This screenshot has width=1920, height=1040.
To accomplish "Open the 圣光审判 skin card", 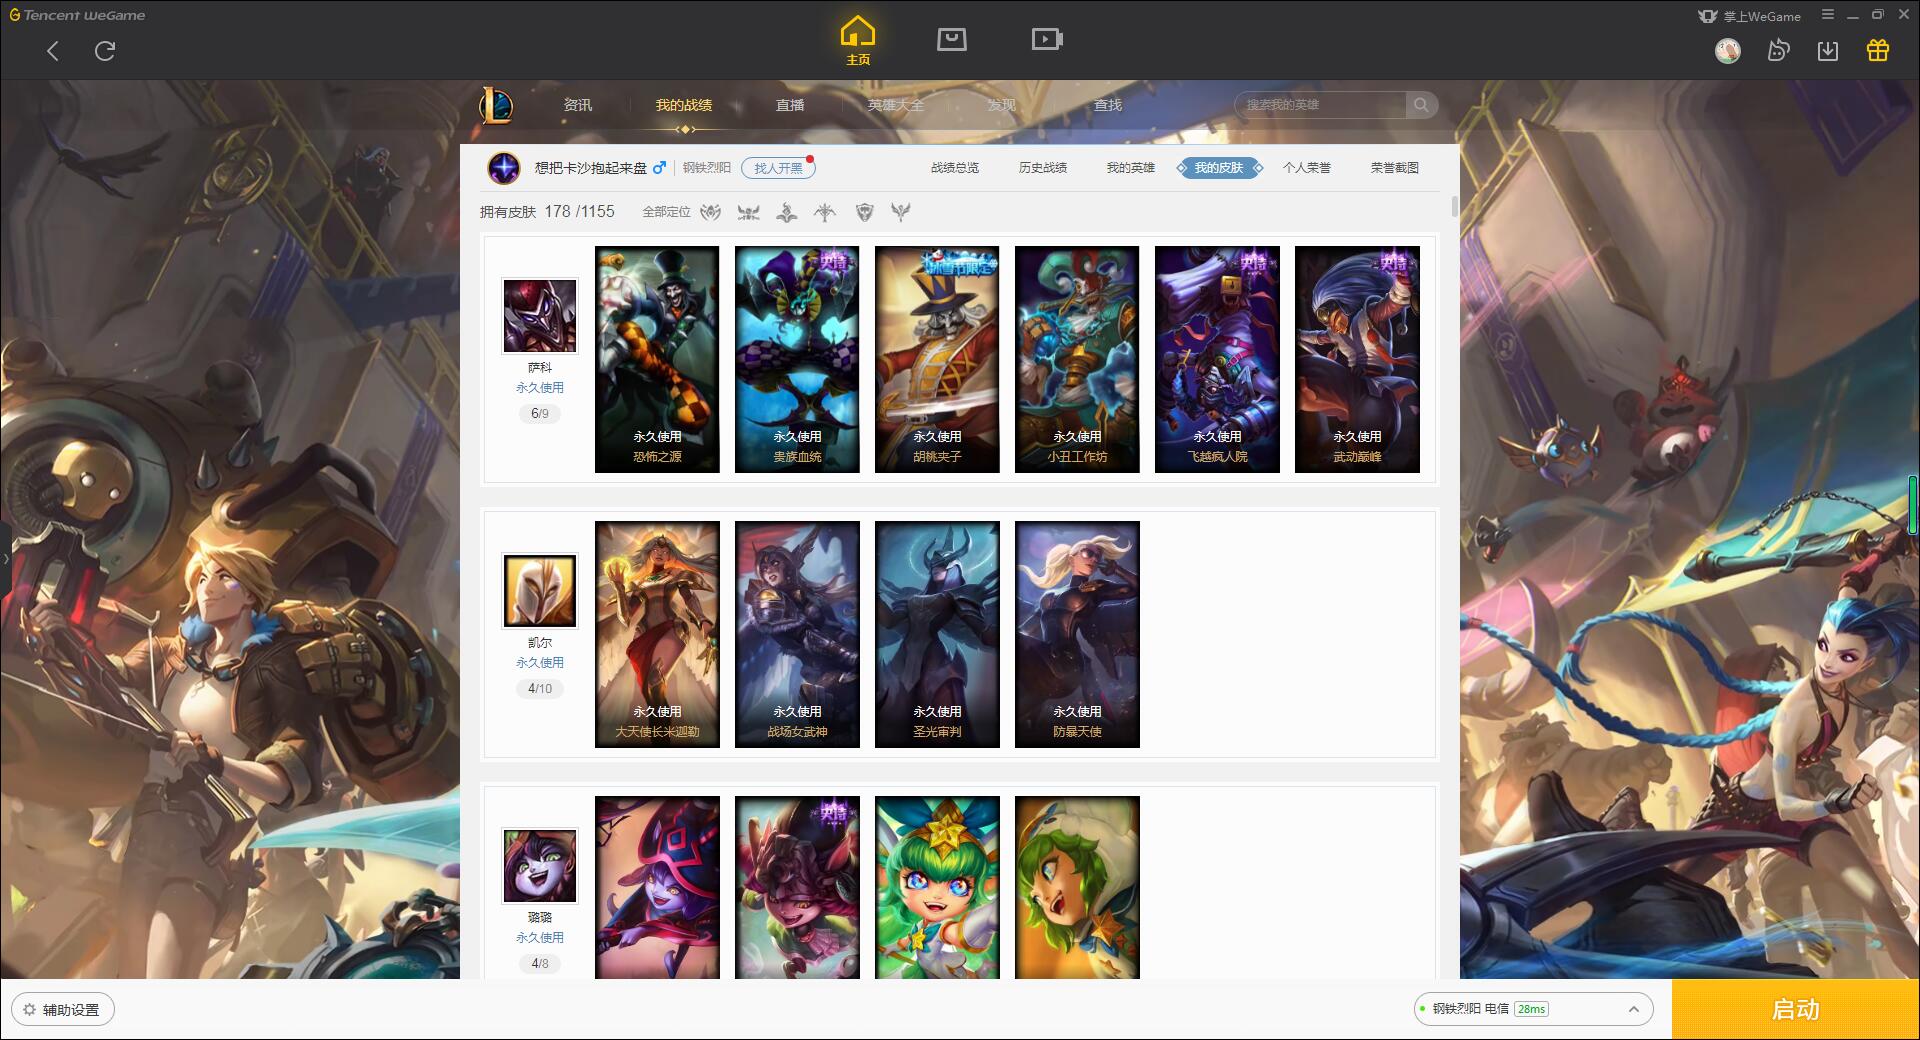I will pos(937,635).
